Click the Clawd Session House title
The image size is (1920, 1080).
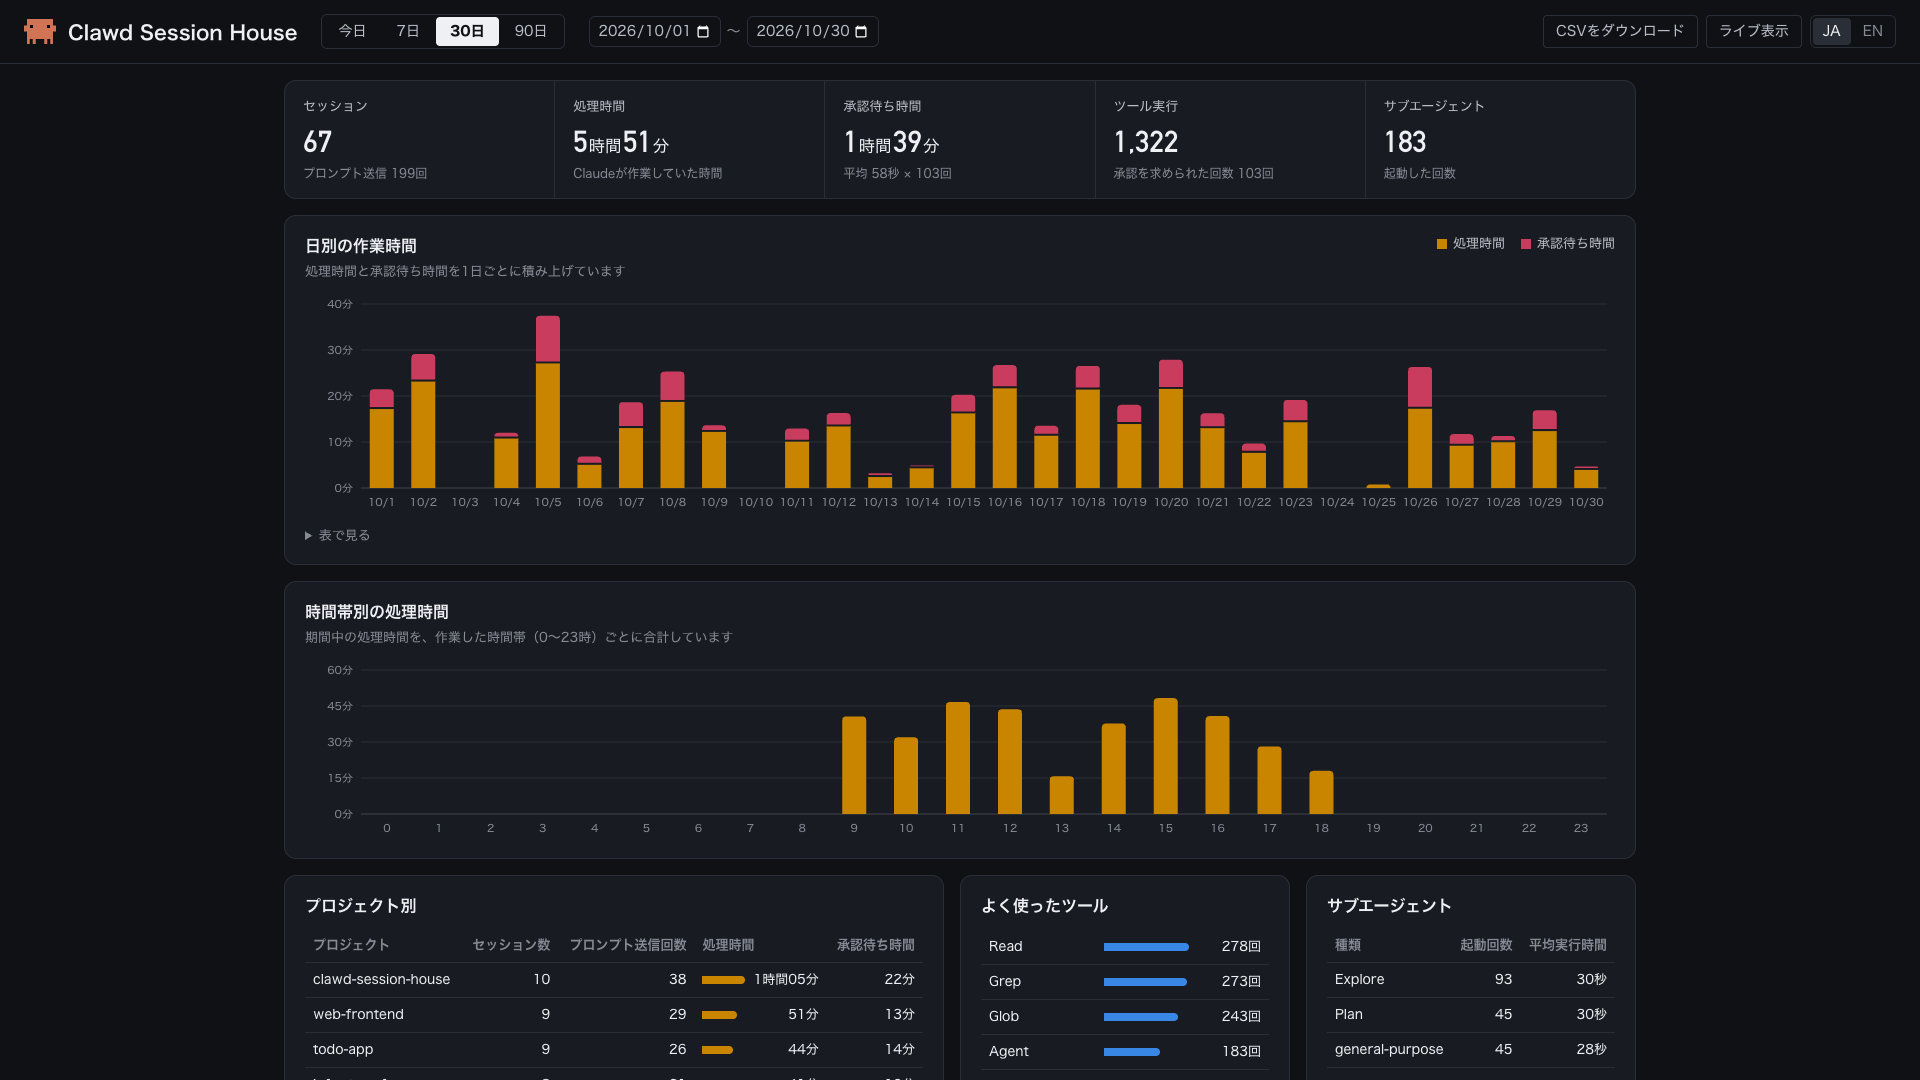pos(182,32)
